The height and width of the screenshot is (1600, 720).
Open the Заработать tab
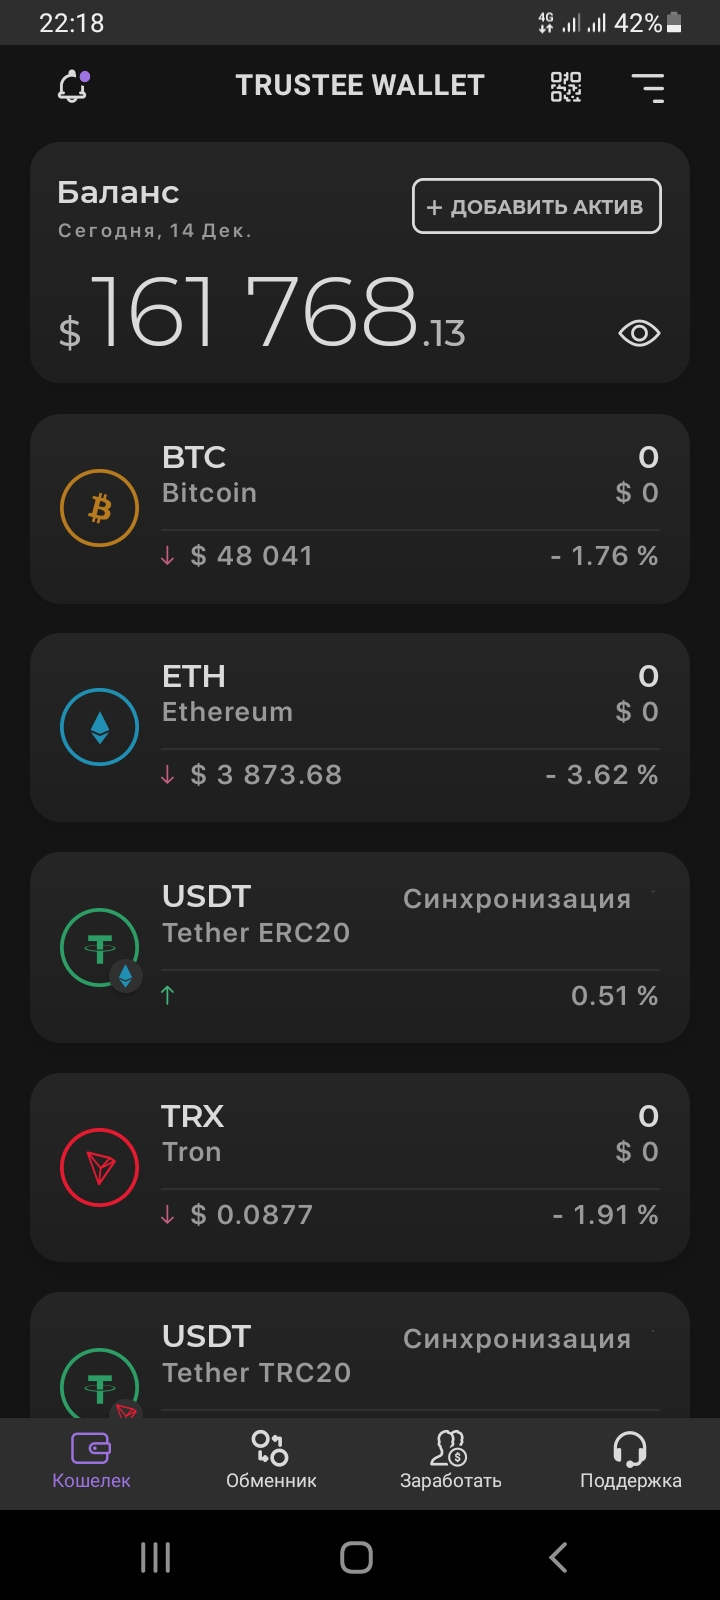point(450,1462)
